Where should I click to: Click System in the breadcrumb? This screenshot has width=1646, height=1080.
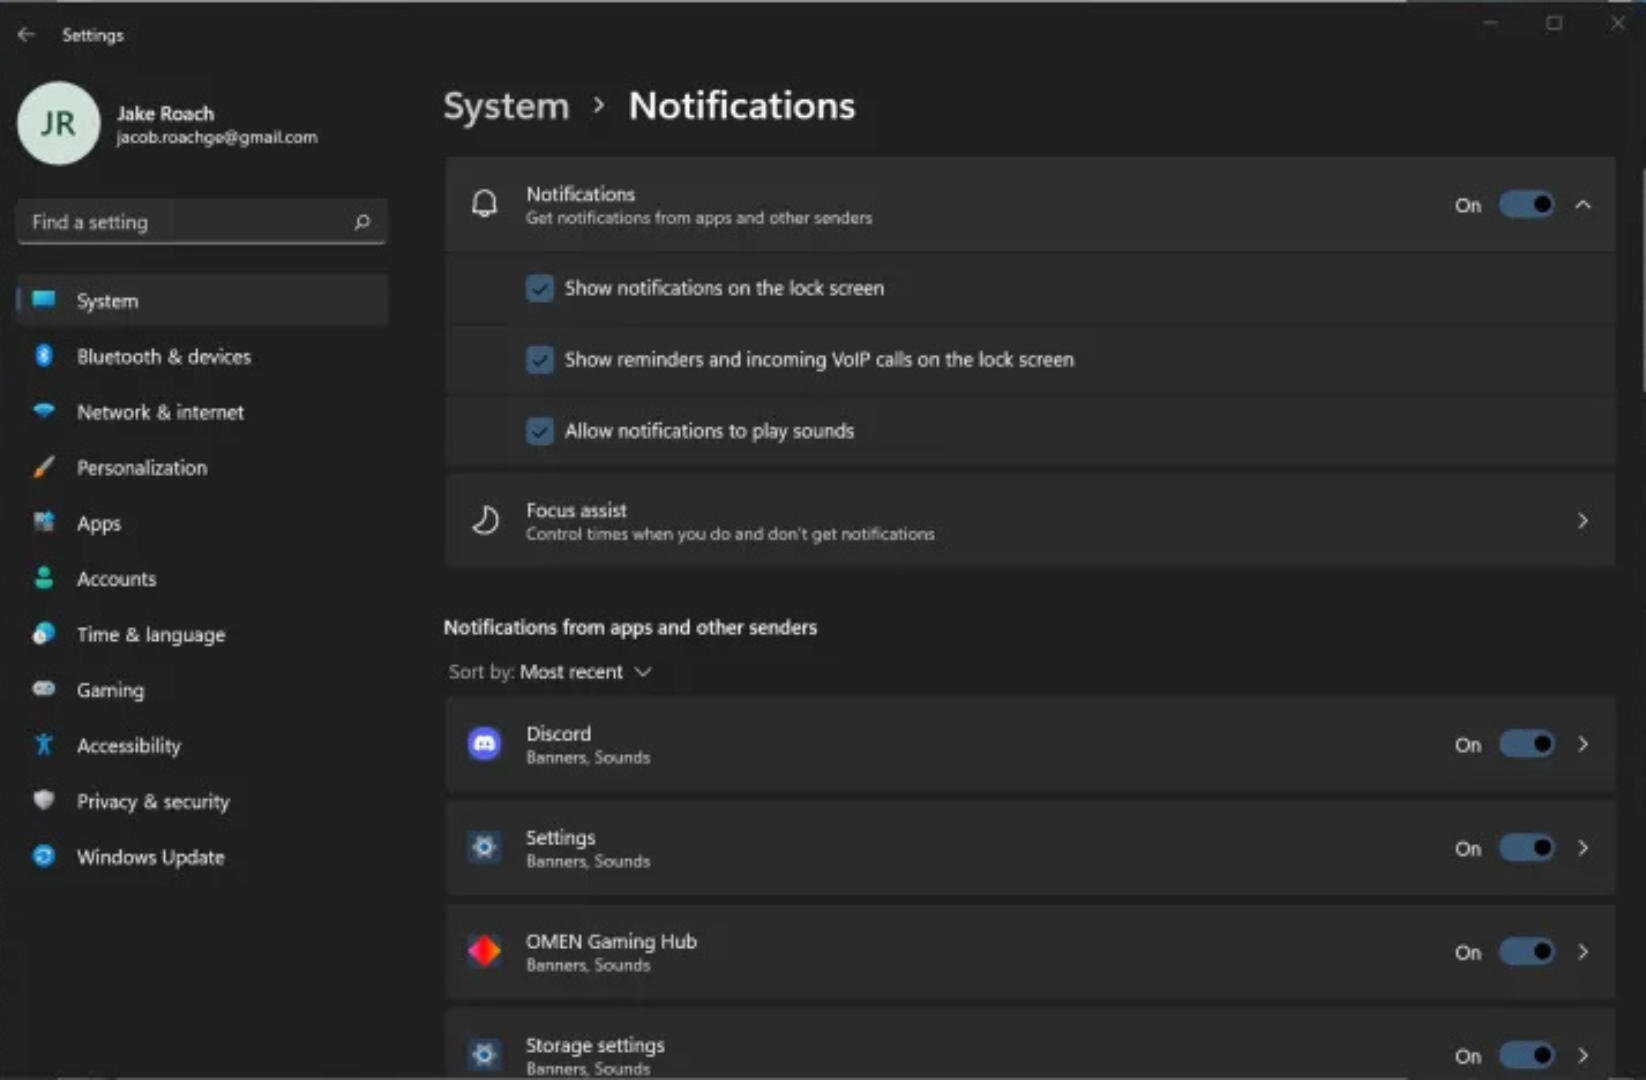(506, 106)
